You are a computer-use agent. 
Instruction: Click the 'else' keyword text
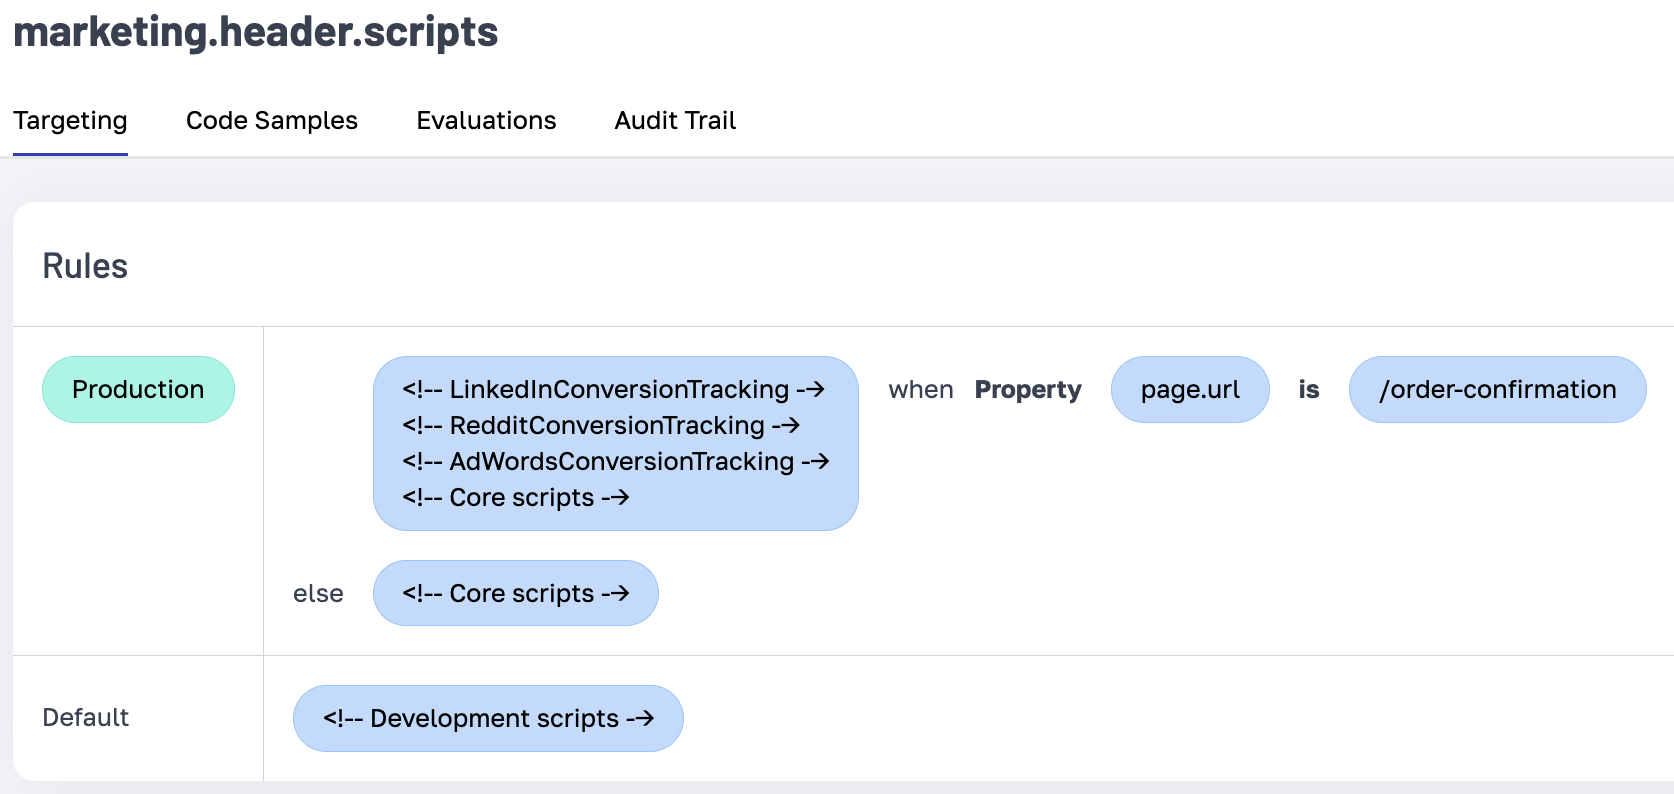[318, 593]
